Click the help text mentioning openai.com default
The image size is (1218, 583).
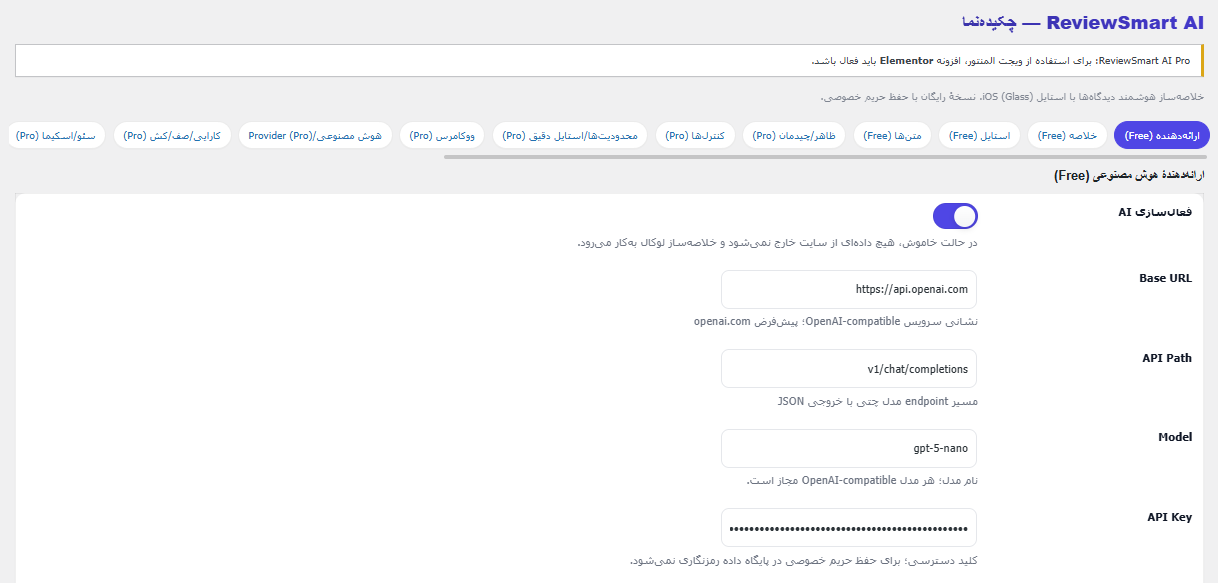(x=835, y=322)
